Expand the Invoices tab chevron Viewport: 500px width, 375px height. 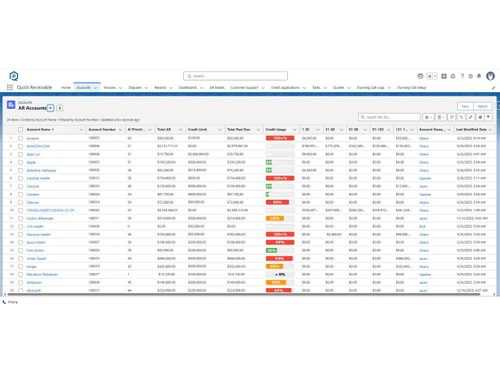click(120, 88)
